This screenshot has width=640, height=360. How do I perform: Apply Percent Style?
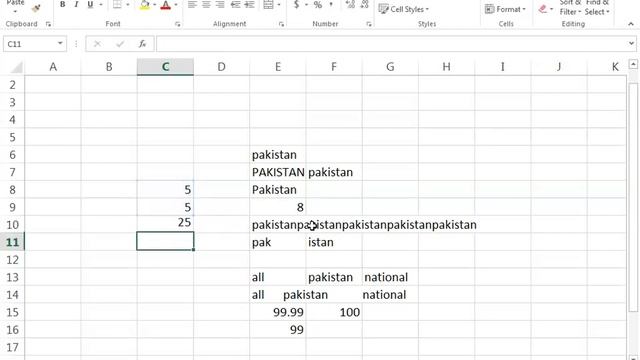(x=318, y=5)
